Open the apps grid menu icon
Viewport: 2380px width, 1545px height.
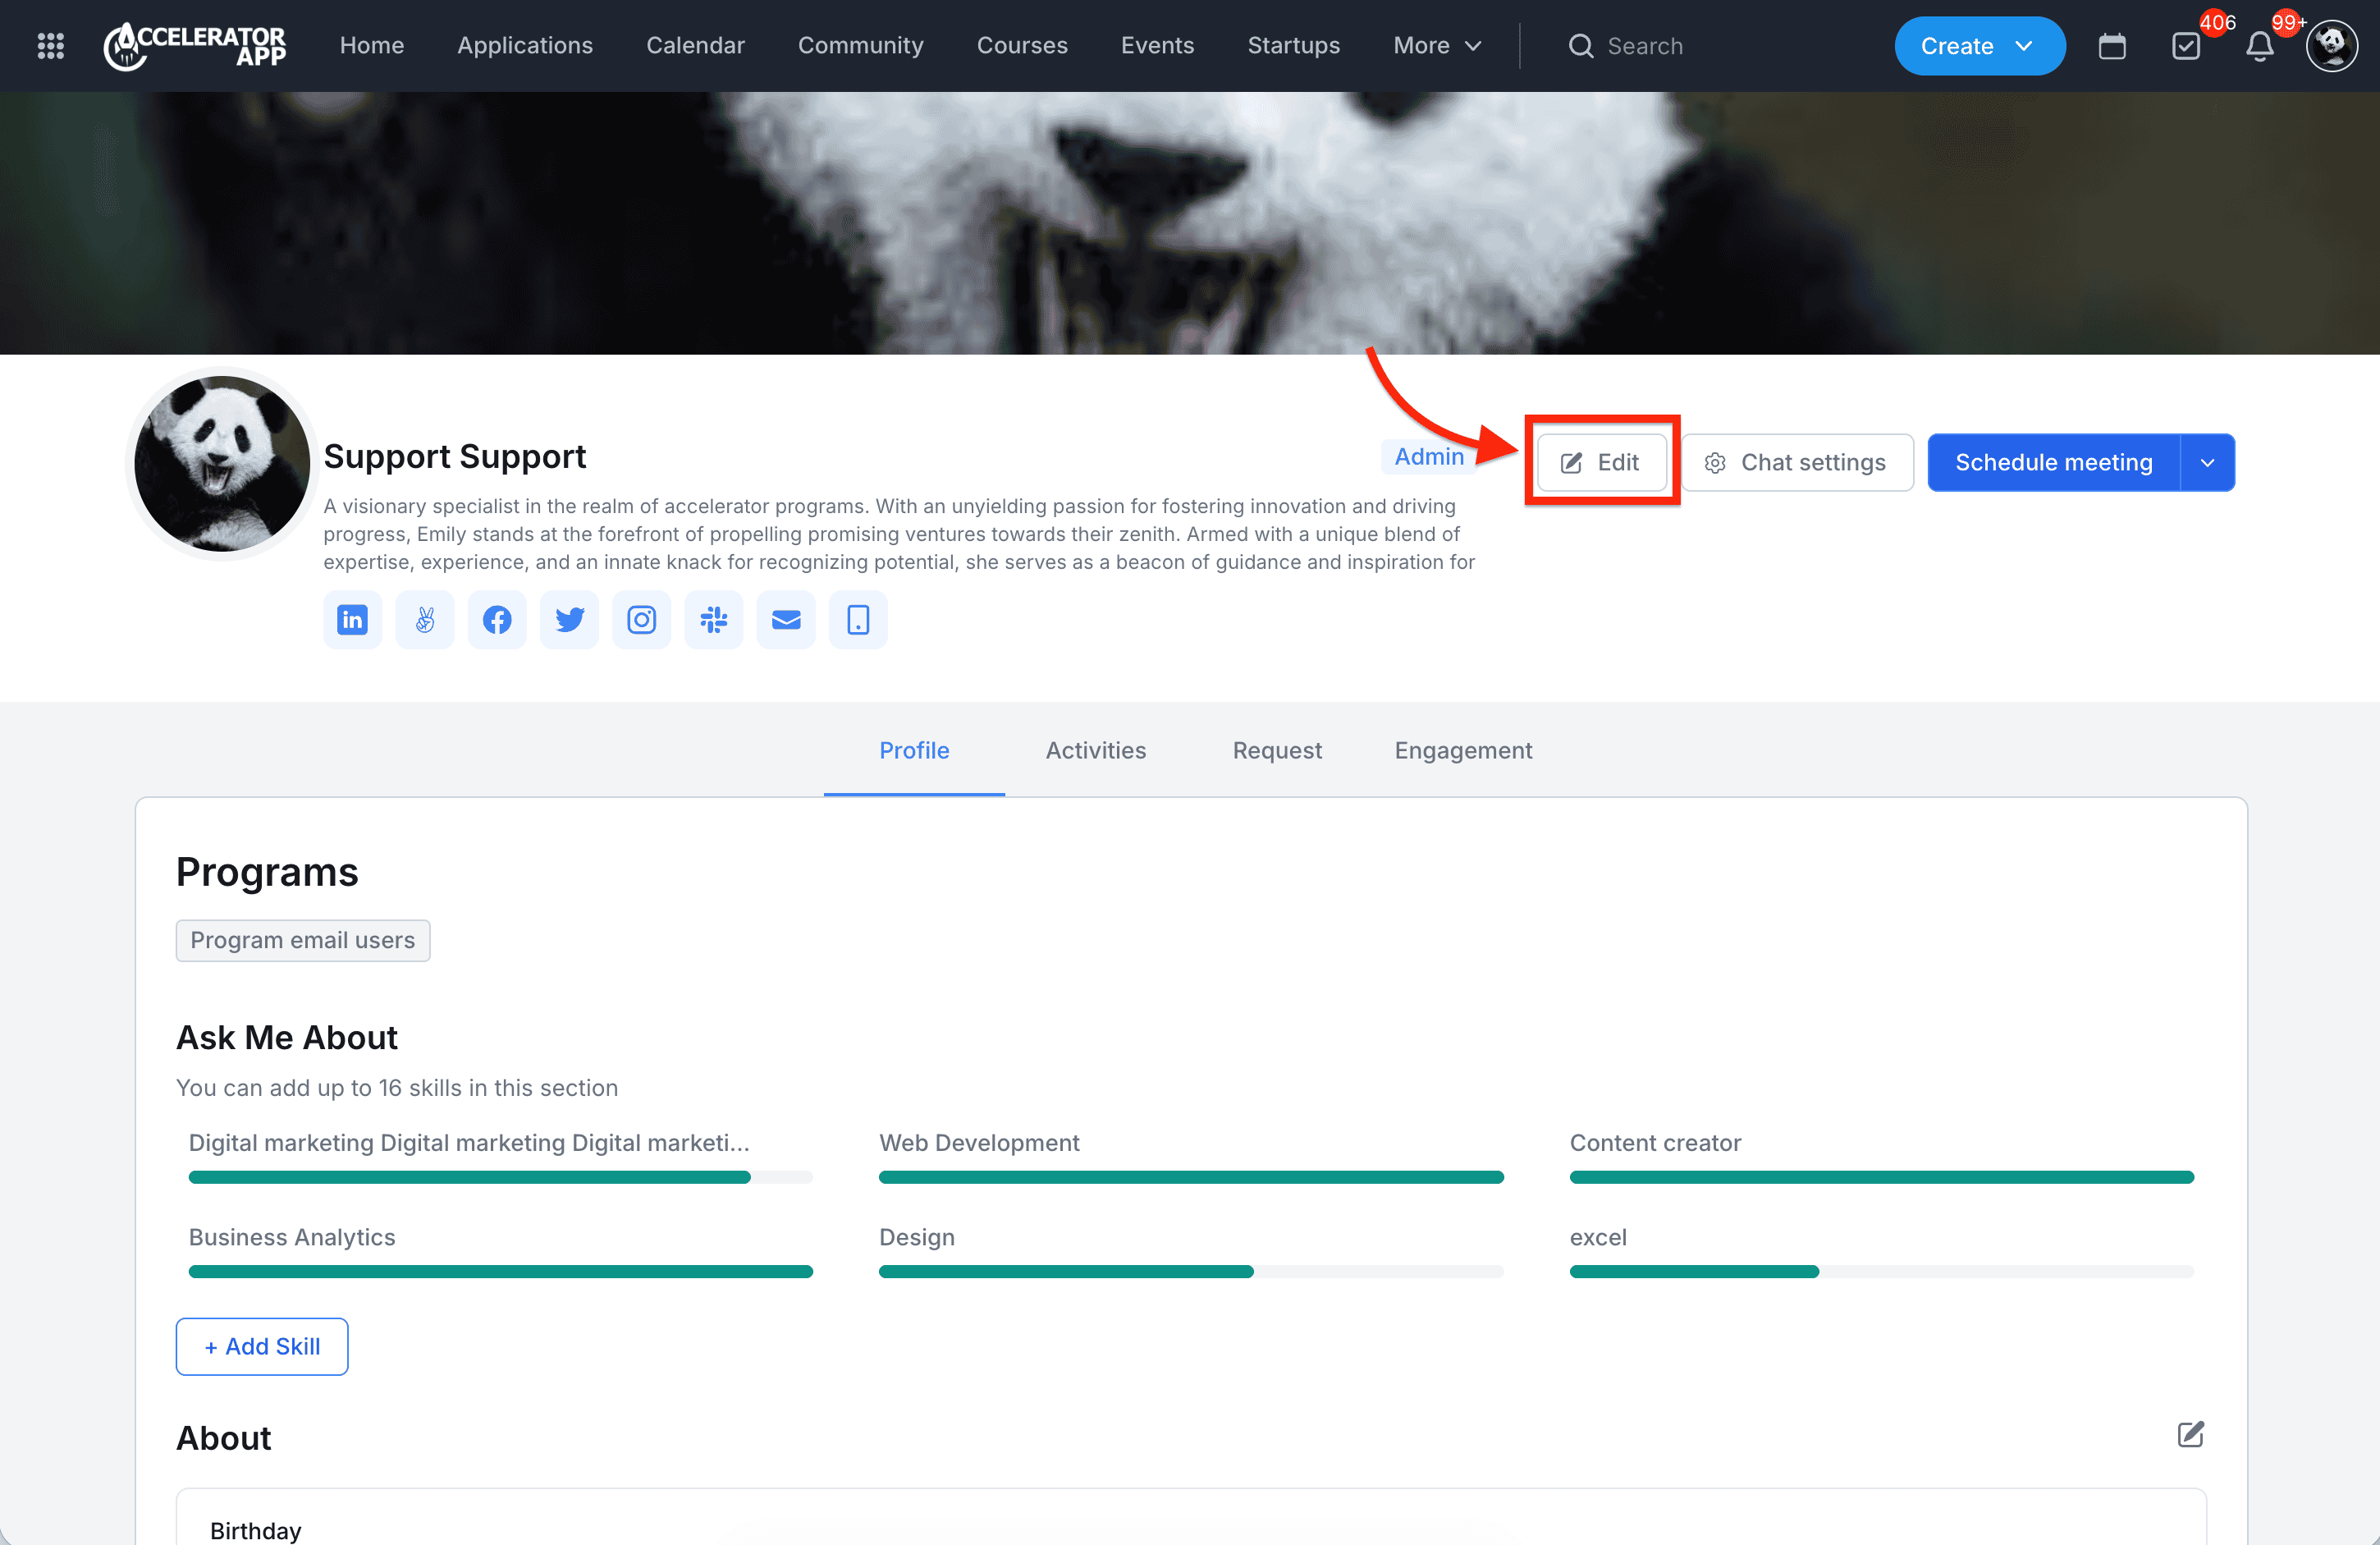click(50, 46)
